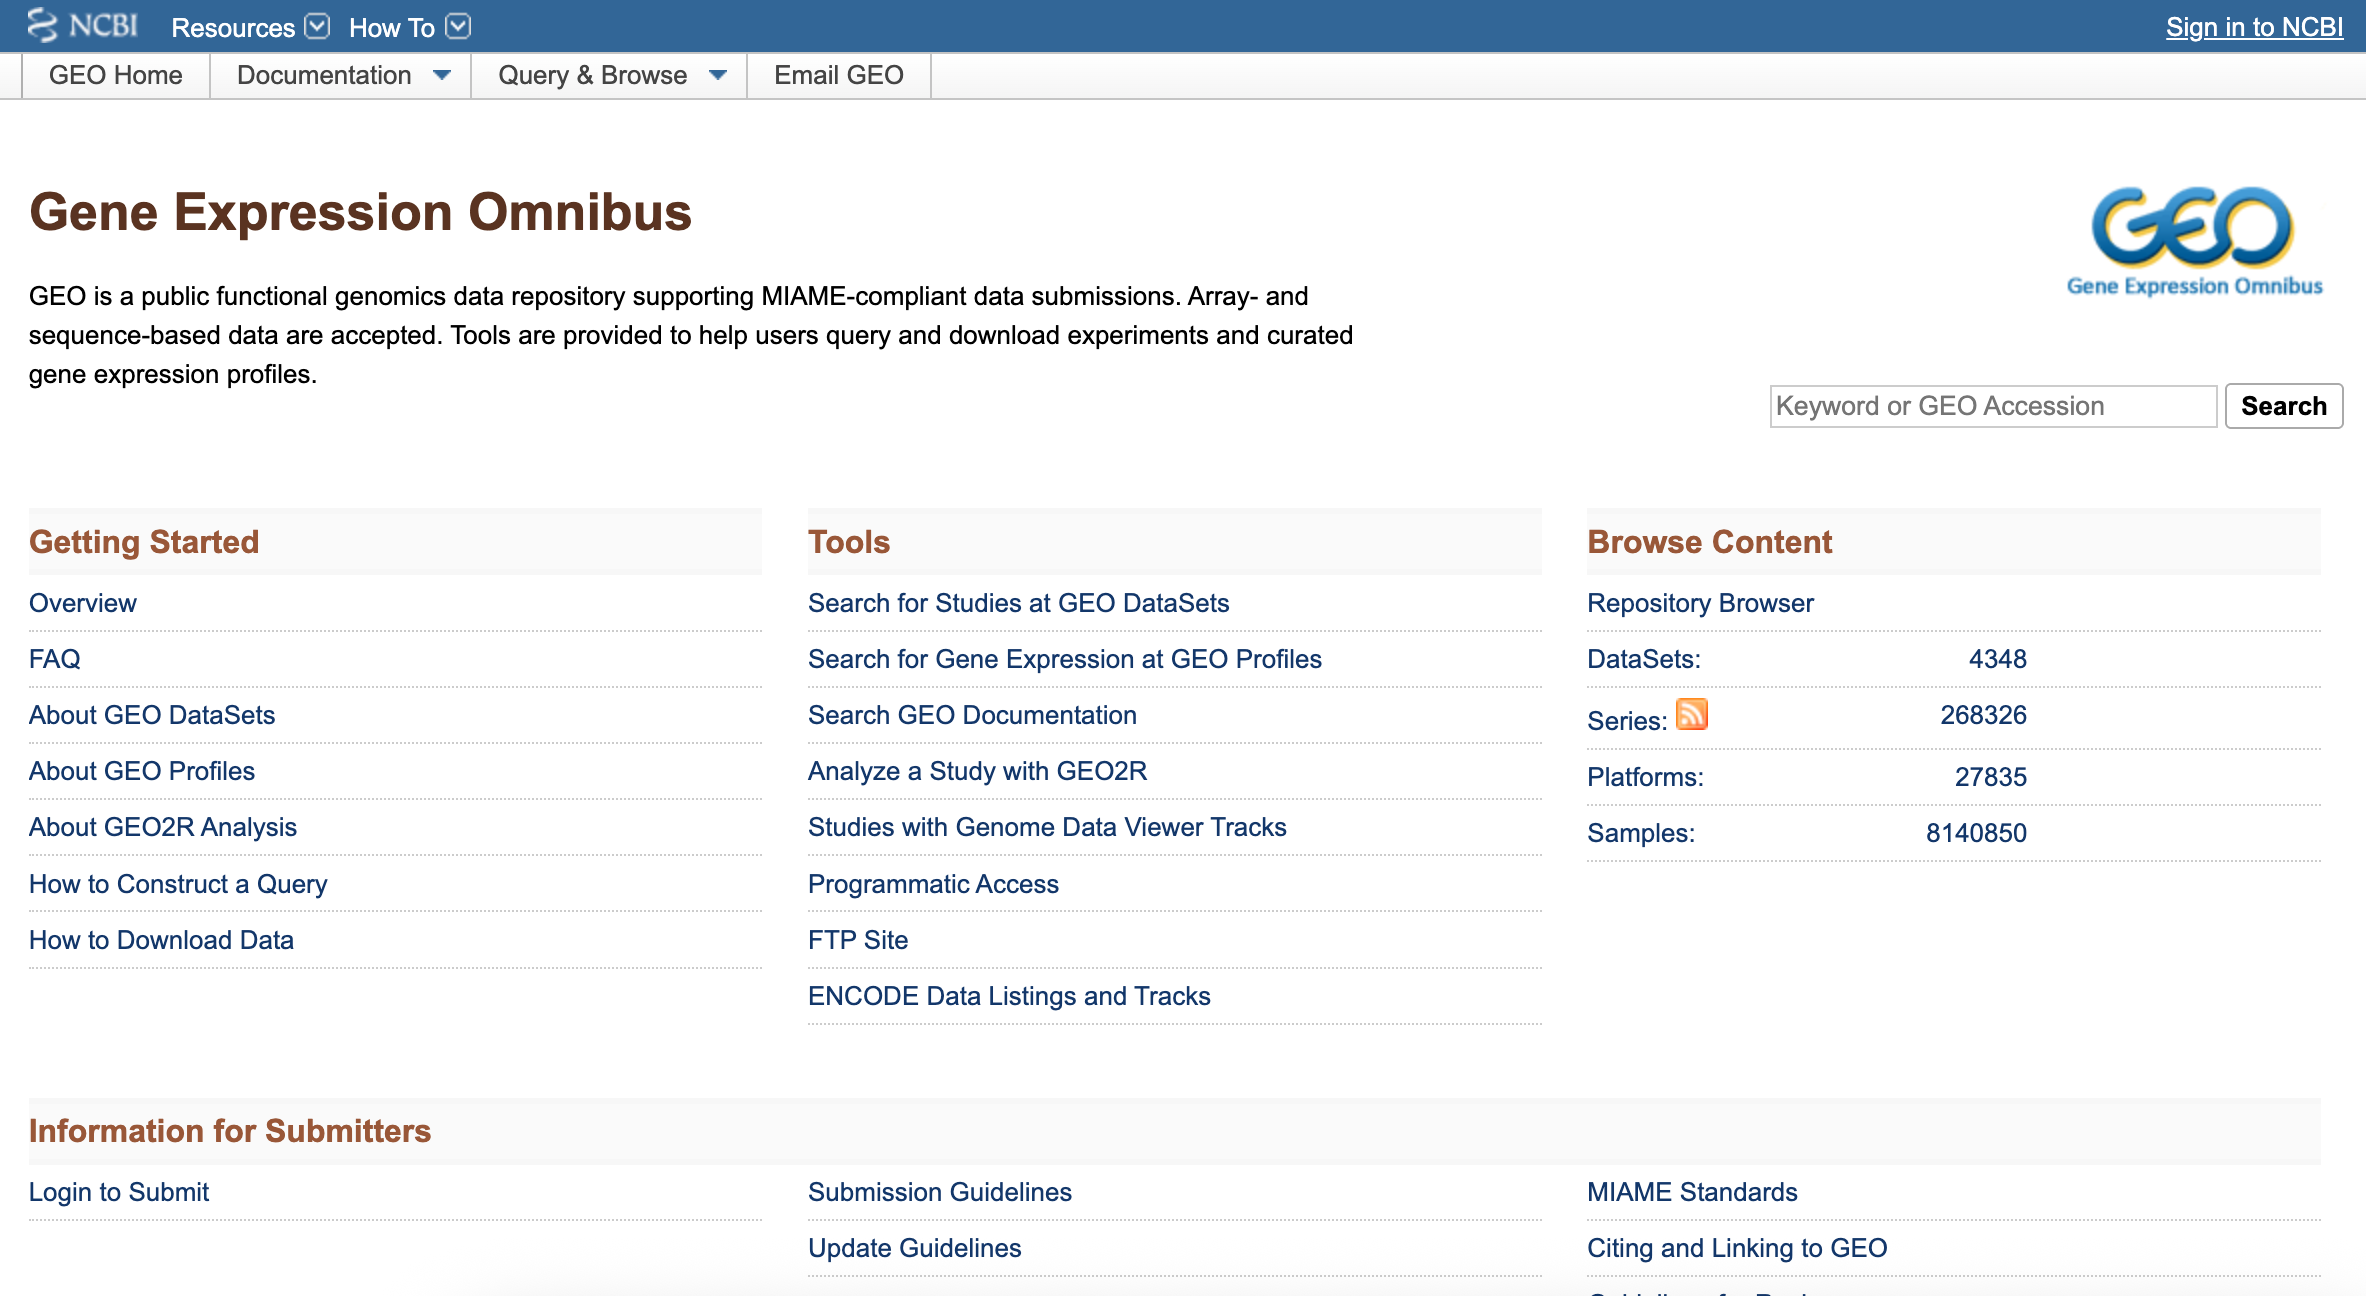2366x1296 pixels.
Task: Open Analyze a Study with GEO2R
Action: click(977, 771)
